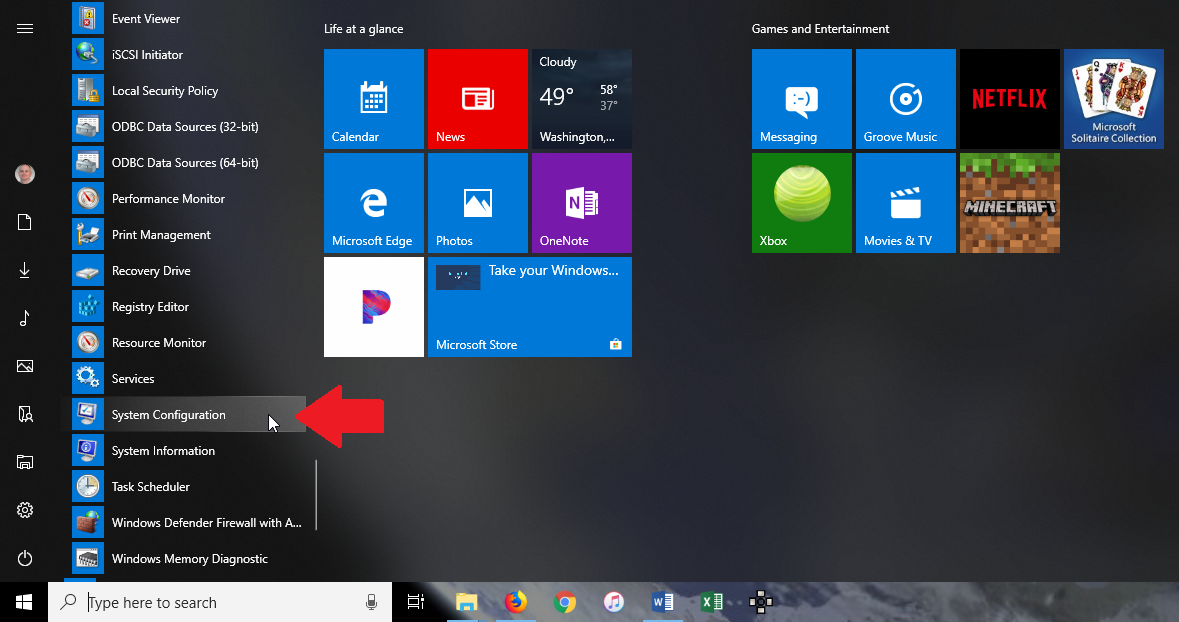Viewport: 1179px width, 622px height.
Task: Open Resource Monitor
Action: (x=188, y=343)
